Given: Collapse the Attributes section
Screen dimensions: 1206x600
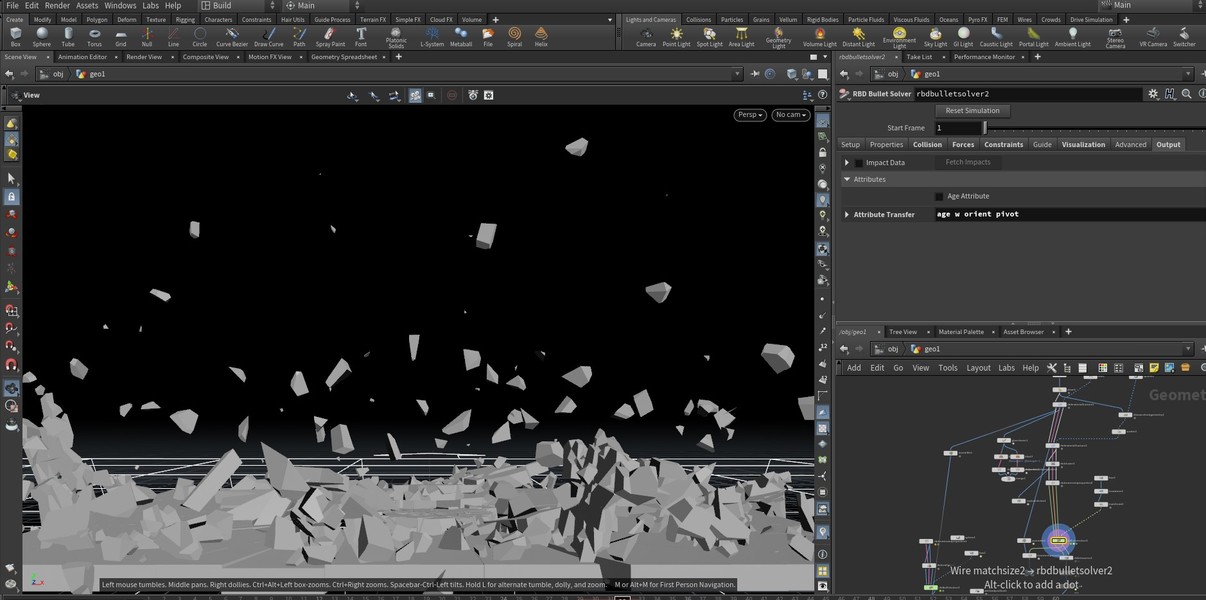Looking at the screenshot, I should pos(847,180).
